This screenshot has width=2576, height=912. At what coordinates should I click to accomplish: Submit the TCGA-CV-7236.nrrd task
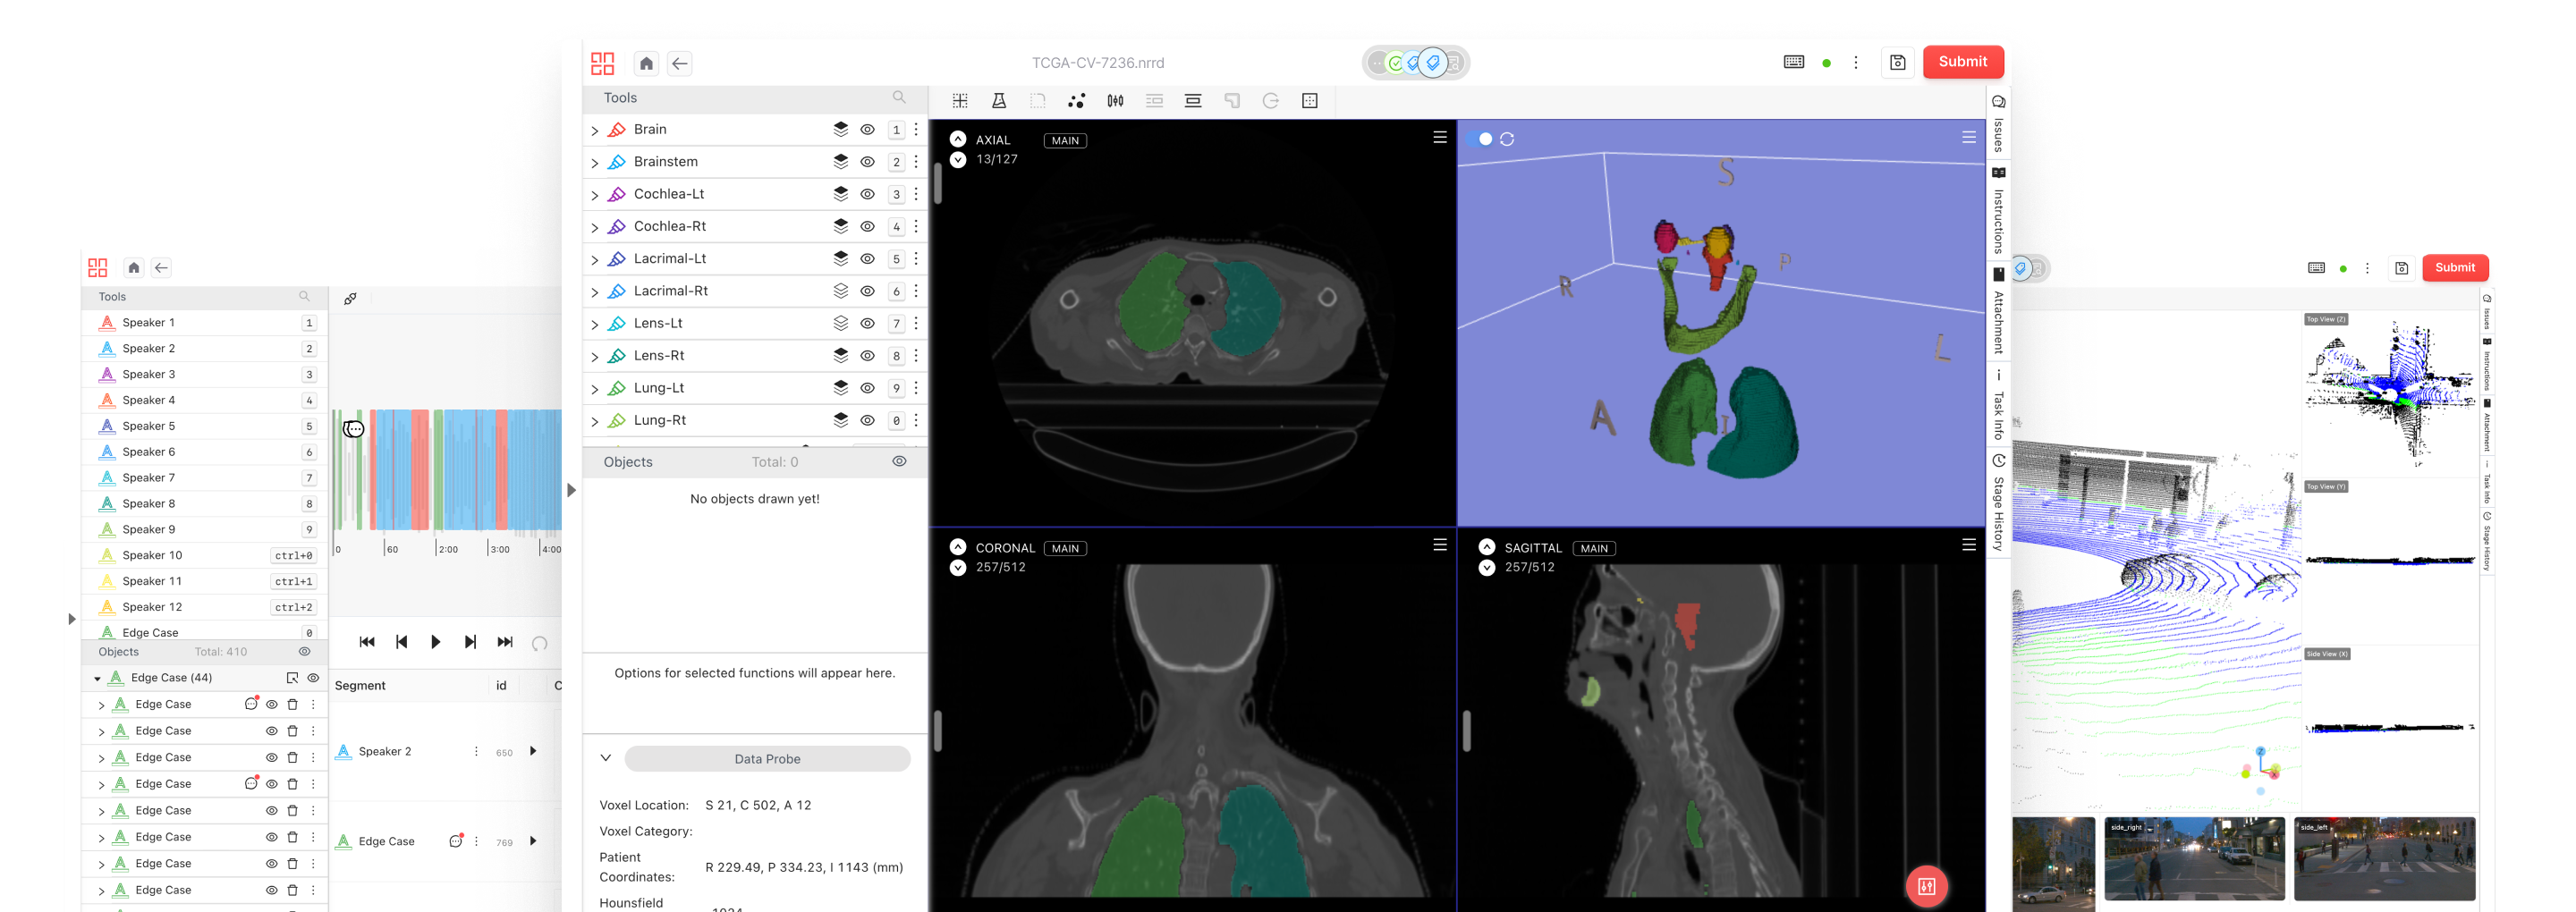tap(1962, 62)
